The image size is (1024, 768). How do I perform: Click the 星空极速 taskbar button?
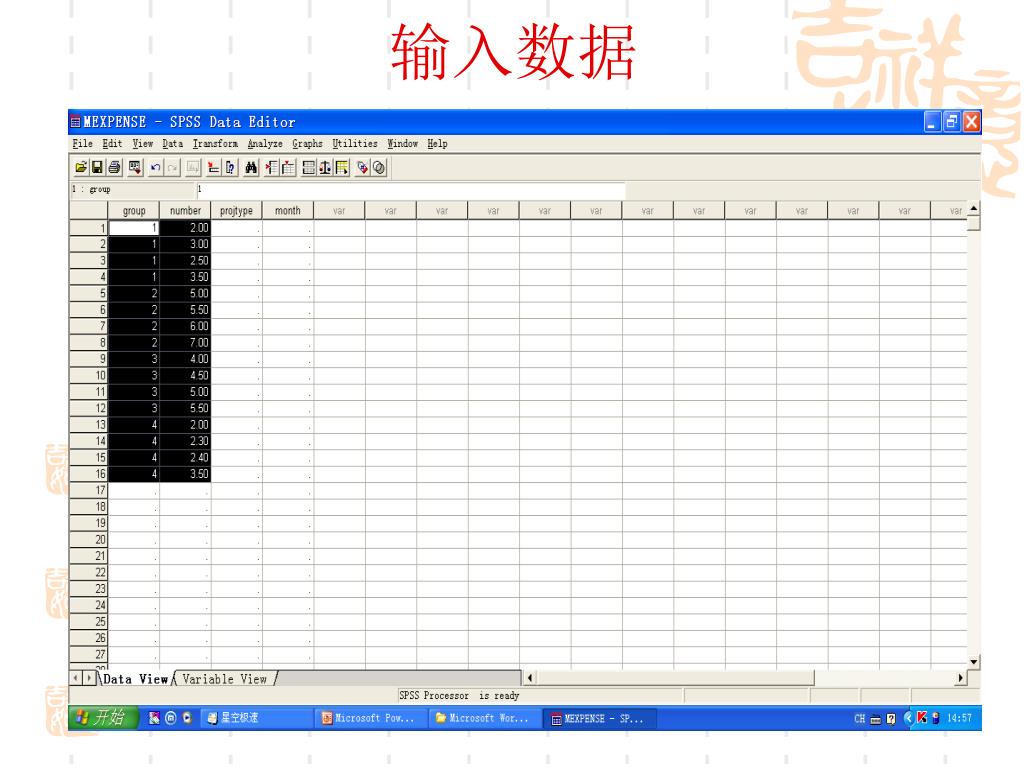coord(255,718)
